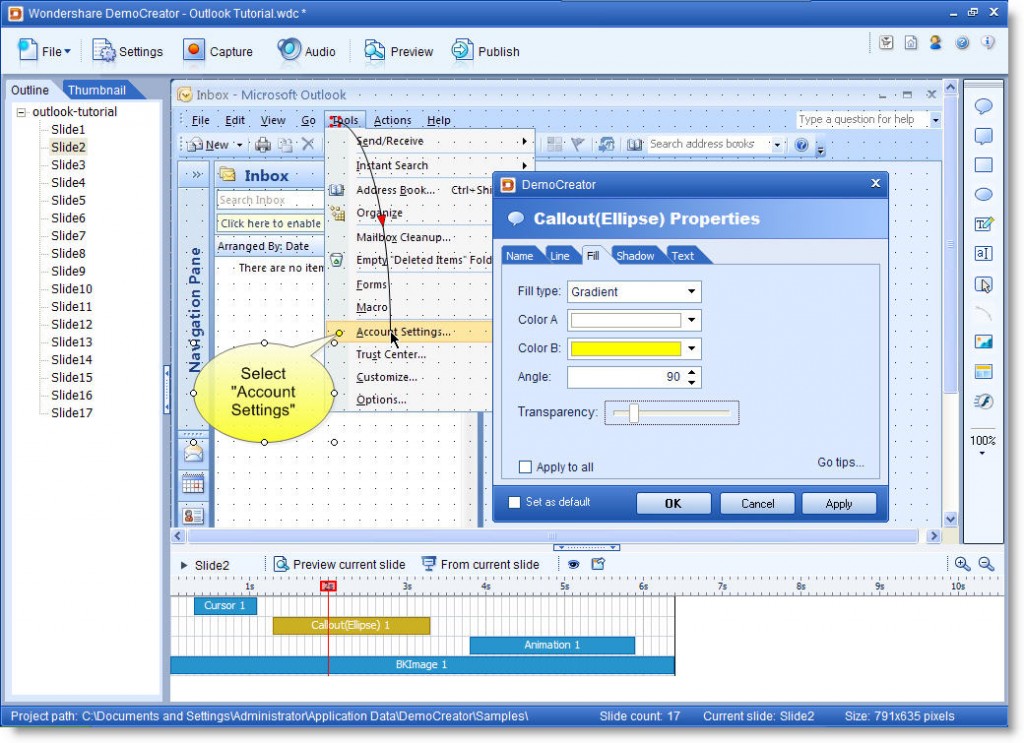Cancel the Callout Properties dialog
1024x743 pixels.
point(758,503)
